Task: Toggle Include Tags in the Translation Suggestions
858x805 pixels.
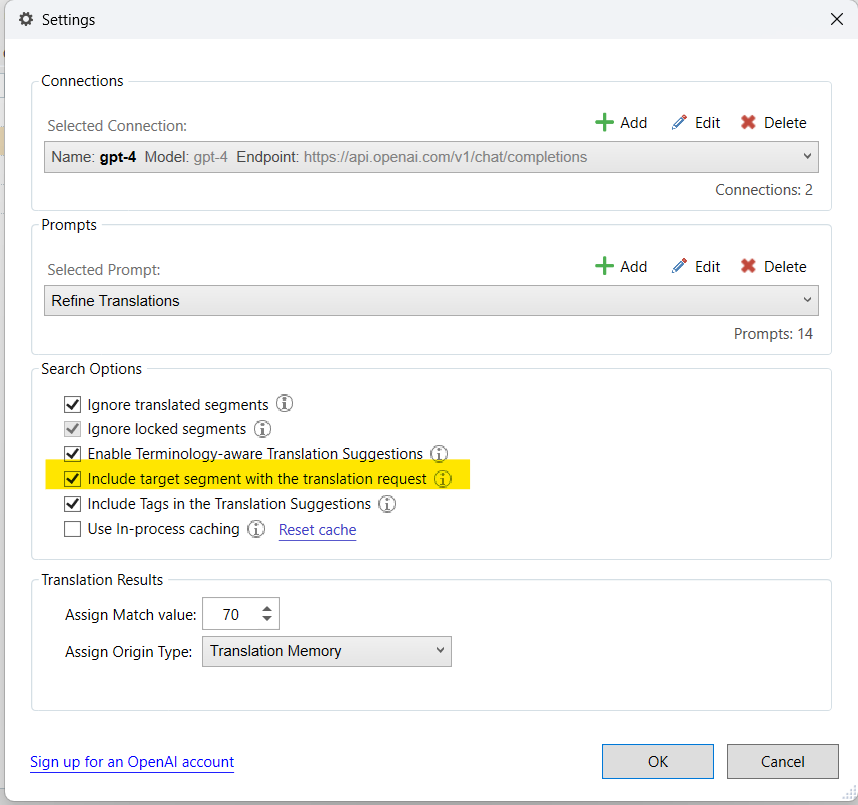Action: click(x=72, y=503)
